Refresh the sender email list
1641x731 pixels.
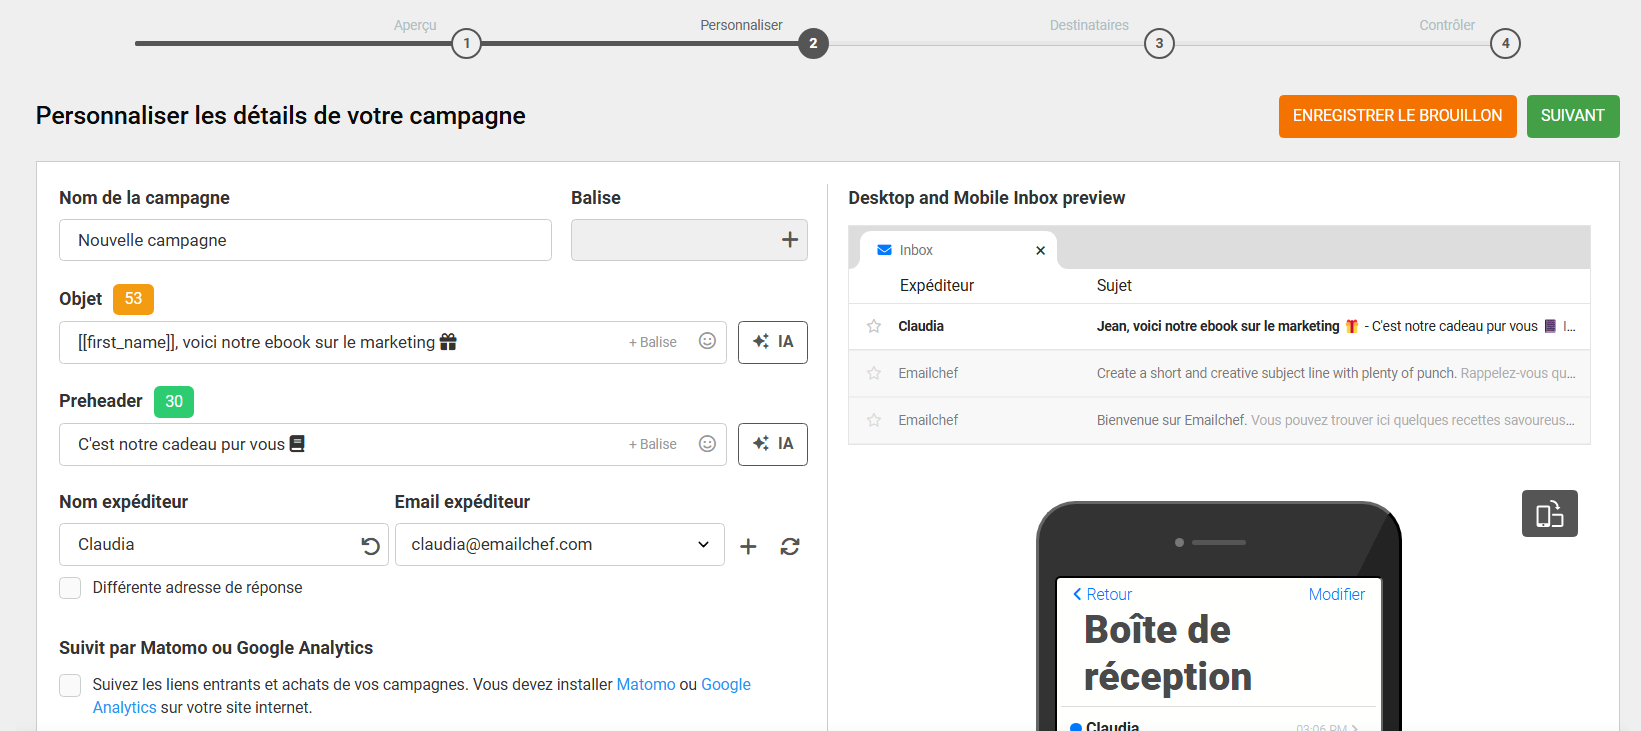click(x=790, y=546)
